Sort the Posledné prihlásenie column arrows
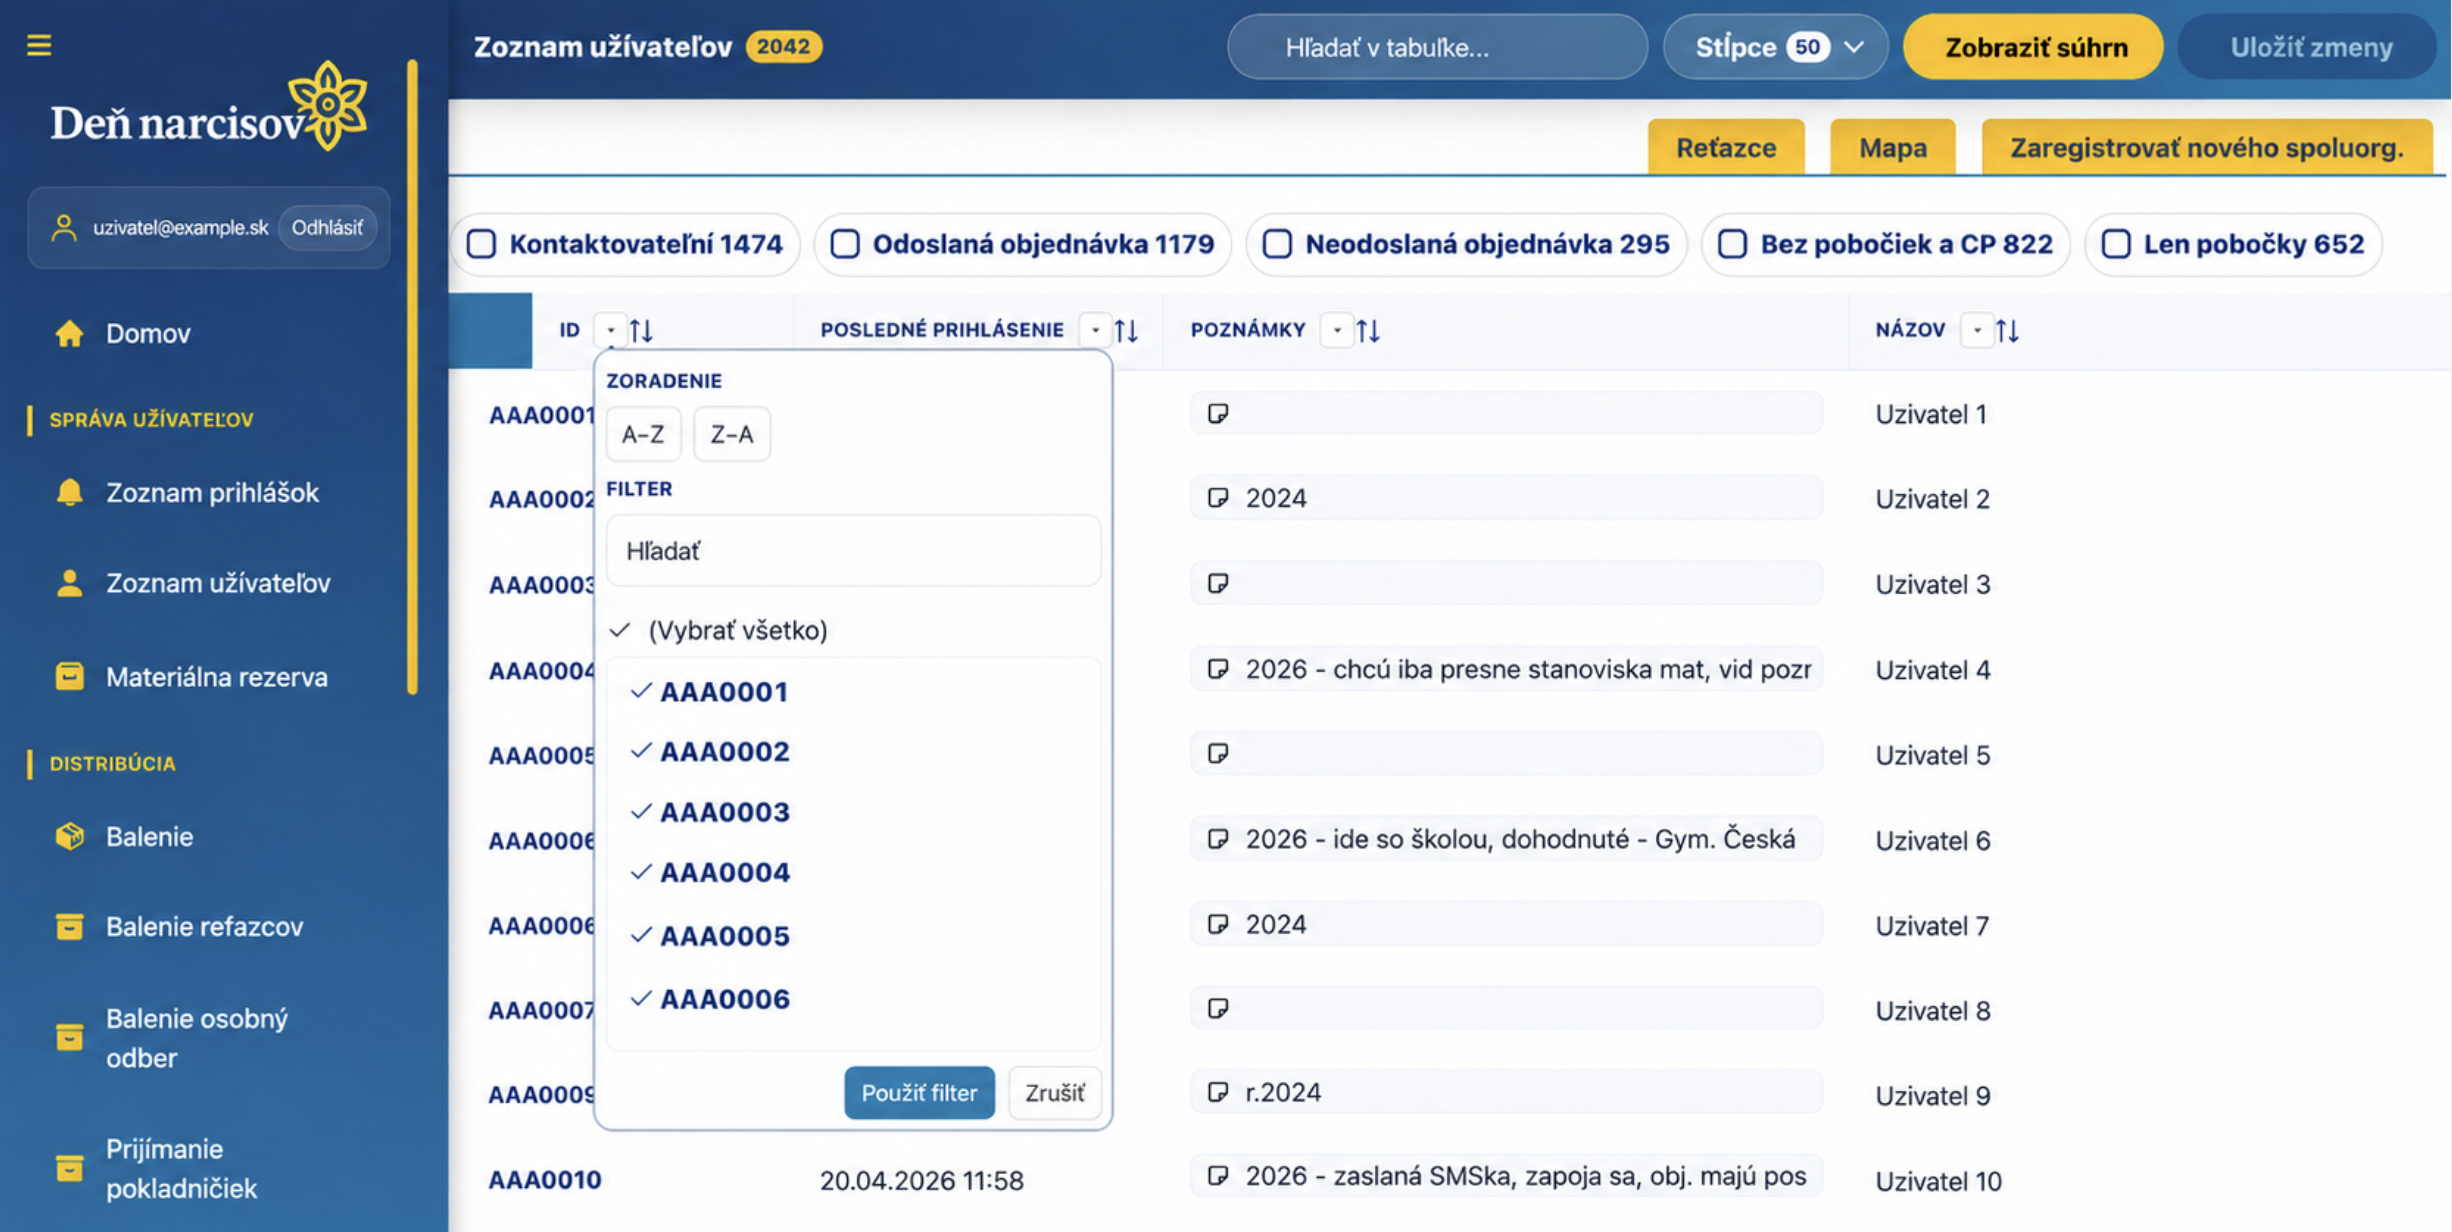 (1126, 330)
